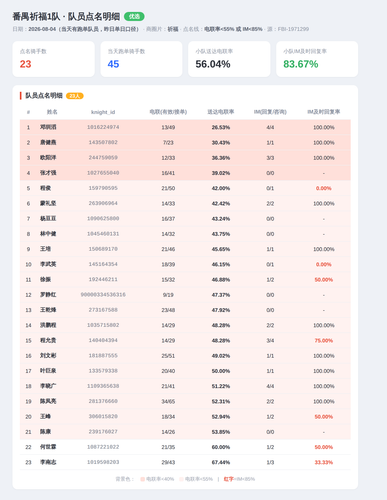This screenshot has height=500, width=387.
Task: Click the green 优选 badge beside the title
Action: click(134, 16)
